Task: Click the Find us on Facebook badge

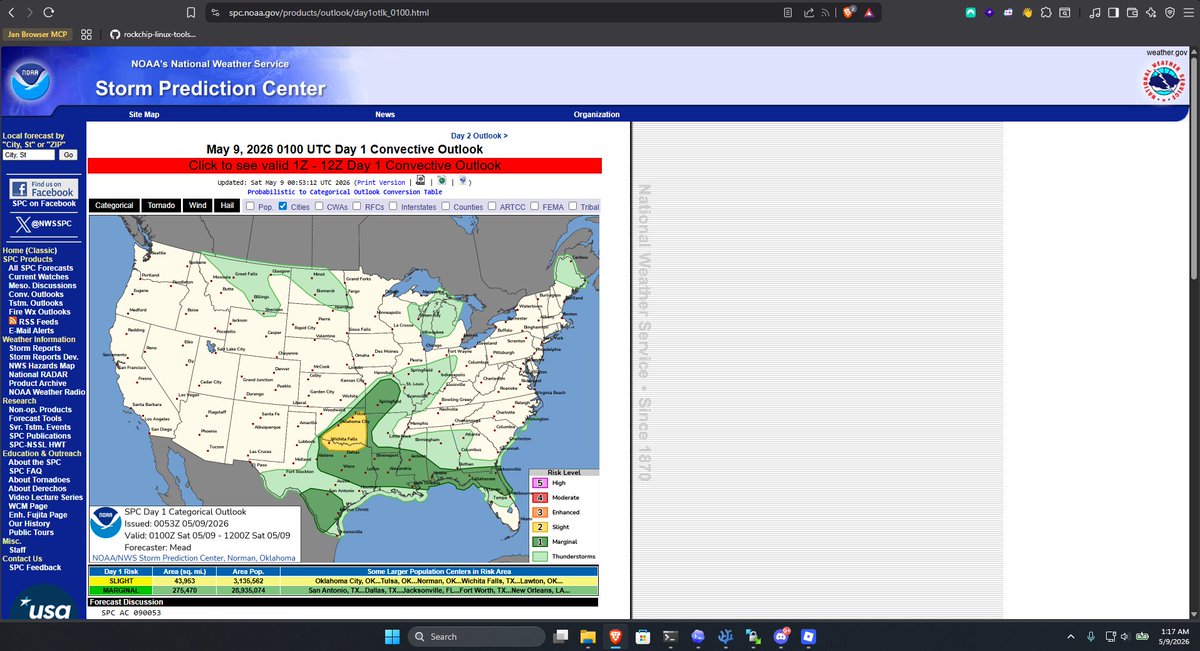Action: coord(43,188)
